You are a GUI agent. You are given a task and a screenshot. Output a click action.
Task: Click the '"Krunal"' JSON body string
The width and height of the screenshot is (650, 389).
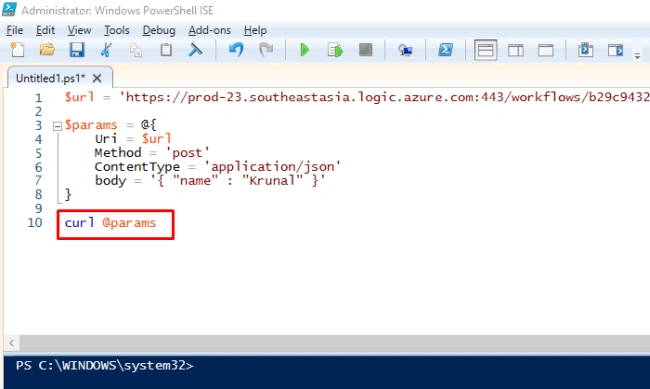coord(272,180)
